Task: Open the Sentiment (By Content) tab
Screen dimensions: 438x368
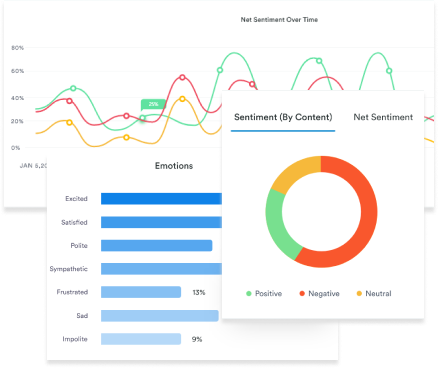Action: [x=283, y=117]
